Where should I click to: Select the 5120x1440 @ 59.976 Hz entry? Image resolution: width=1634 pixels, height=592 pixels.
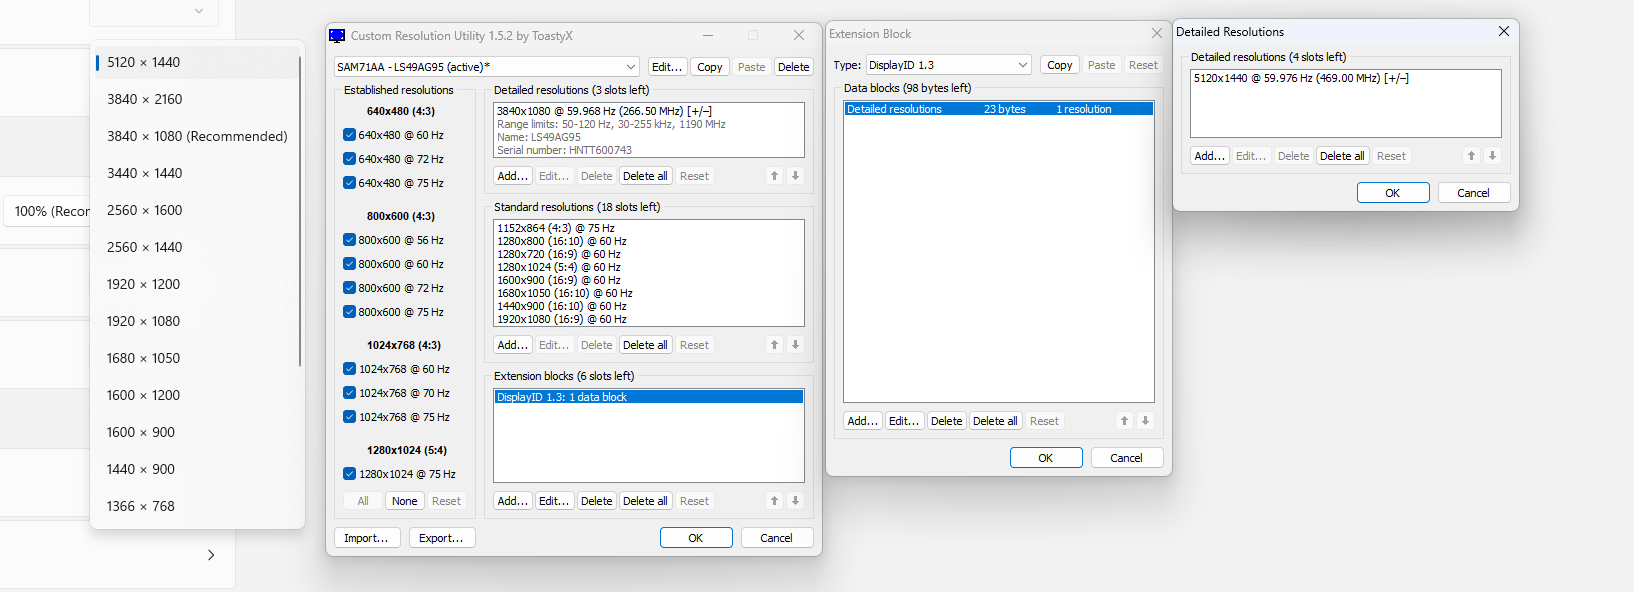1300,78
